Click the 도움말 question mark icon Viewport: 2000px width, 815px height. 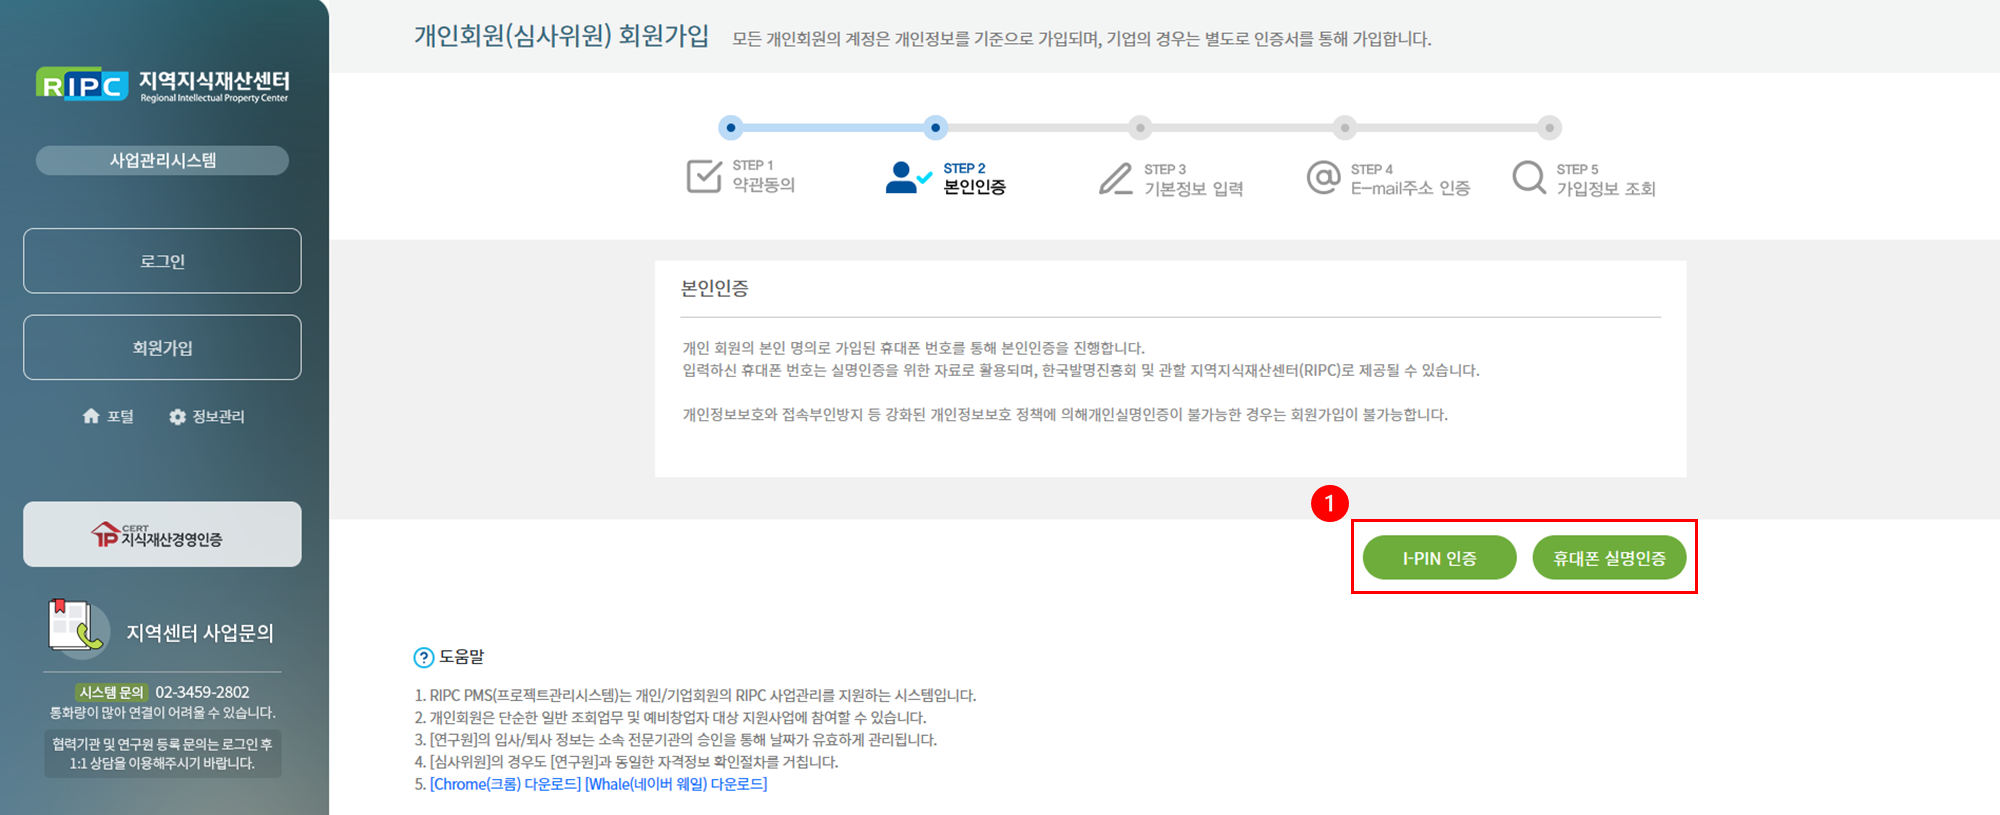(424, 657)
